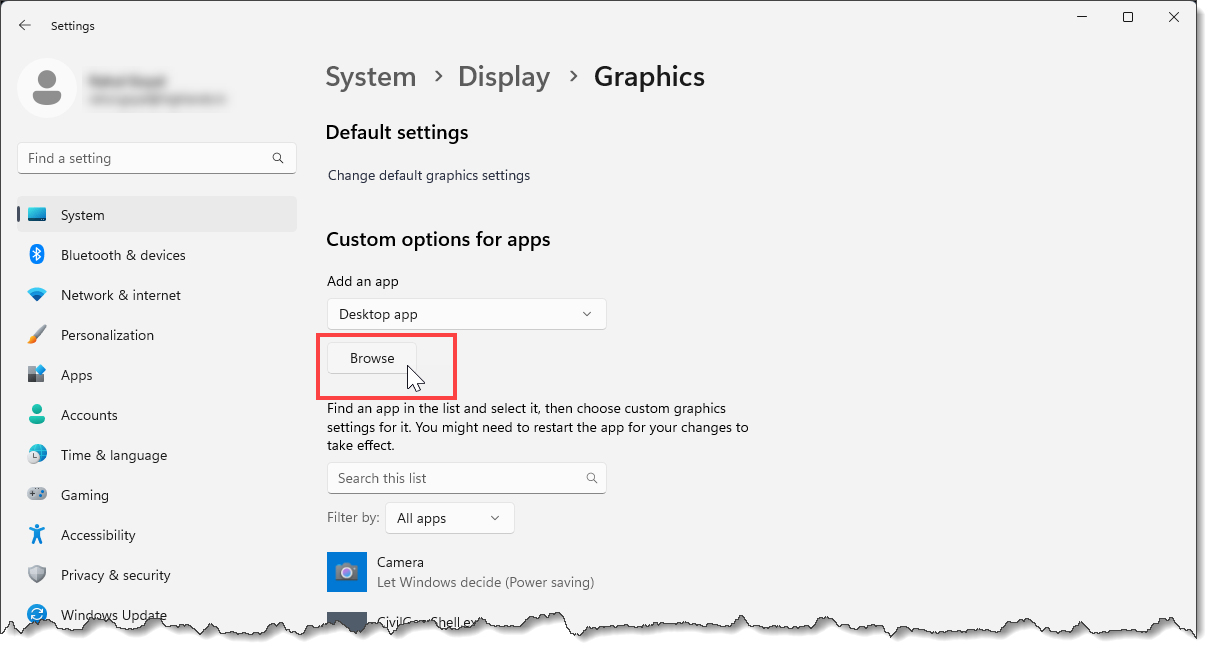Open Bluetooth & devices settings

click(120, 254)
